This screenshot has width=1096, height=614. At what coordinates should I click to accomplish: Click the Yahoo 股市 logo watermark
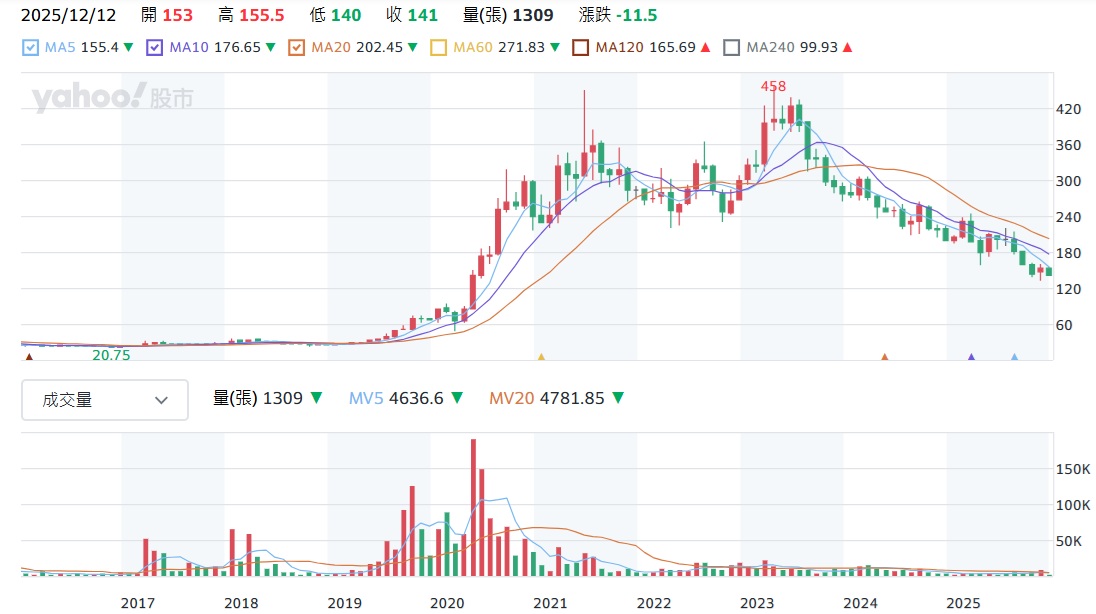(x=112, y=98)
